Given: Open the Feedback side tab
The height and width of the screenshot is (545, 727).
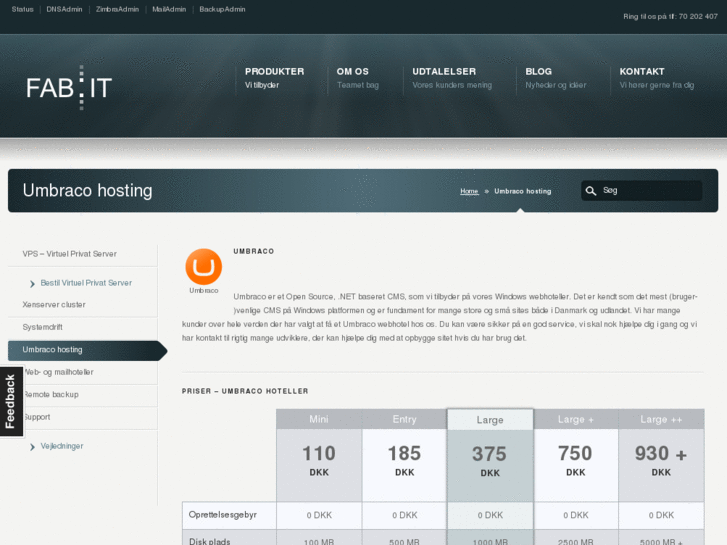Looking at the screenshot, I should pos(11,401).
